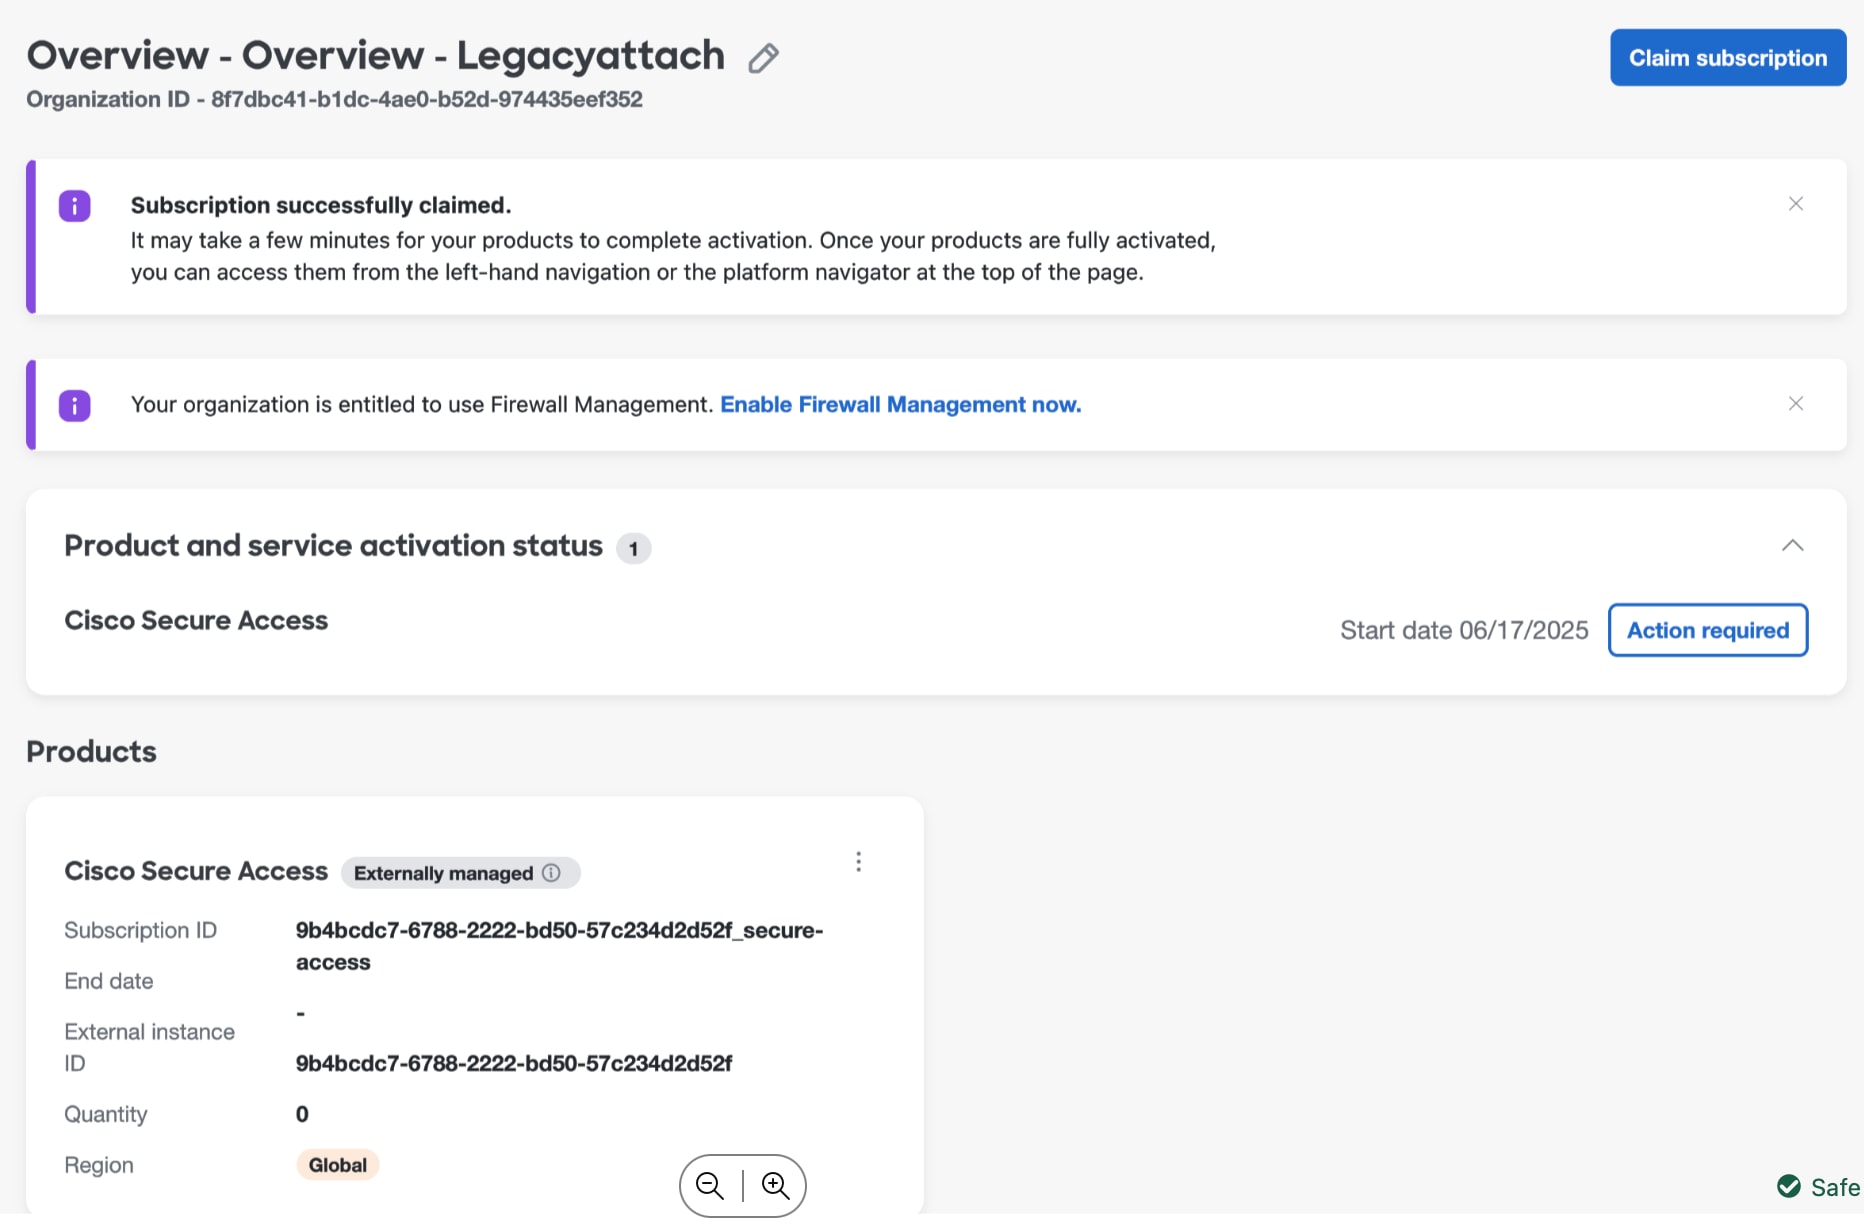
Task: Click the Global region tag
Action: tap(338, 1165)
